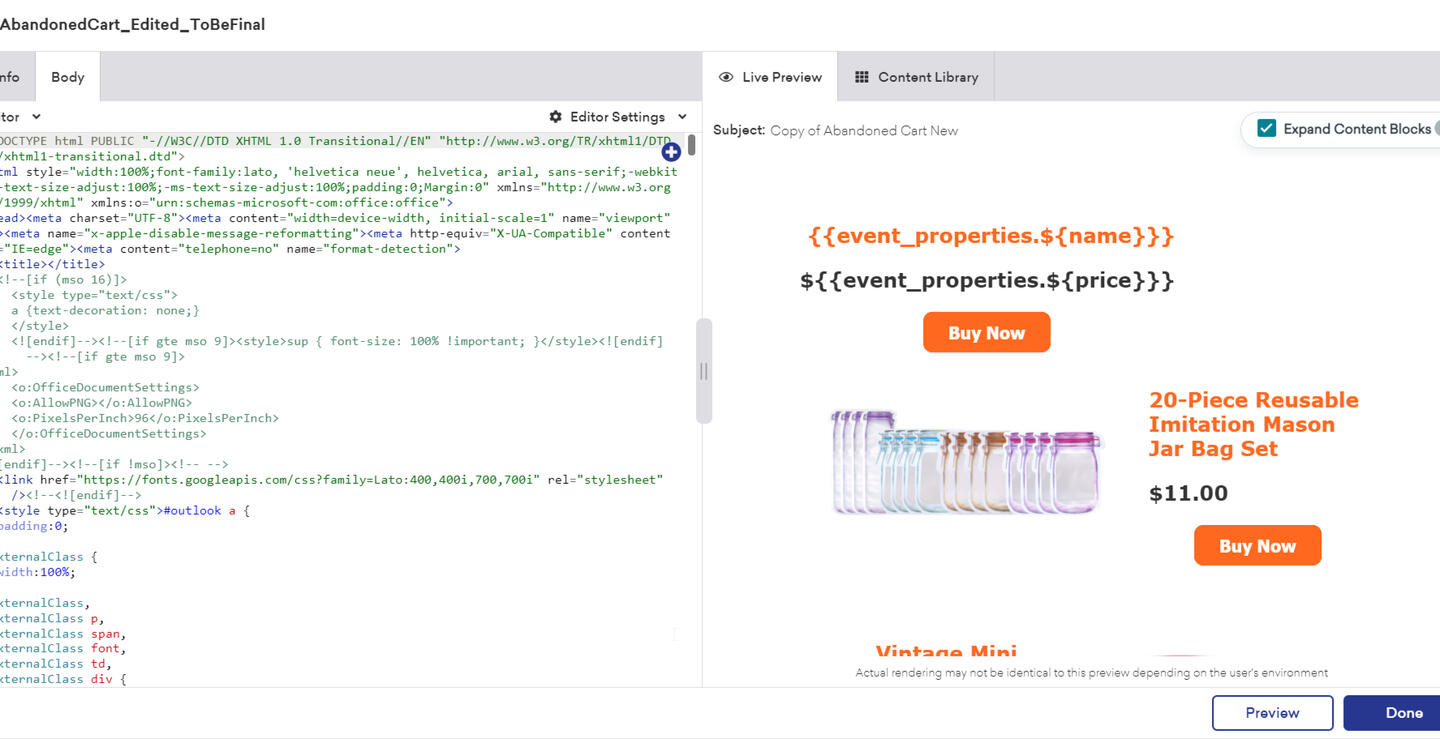Click the AllowPNG line in code editor
The height and width of the screenshot is (739, 1440).
(101, 403)
